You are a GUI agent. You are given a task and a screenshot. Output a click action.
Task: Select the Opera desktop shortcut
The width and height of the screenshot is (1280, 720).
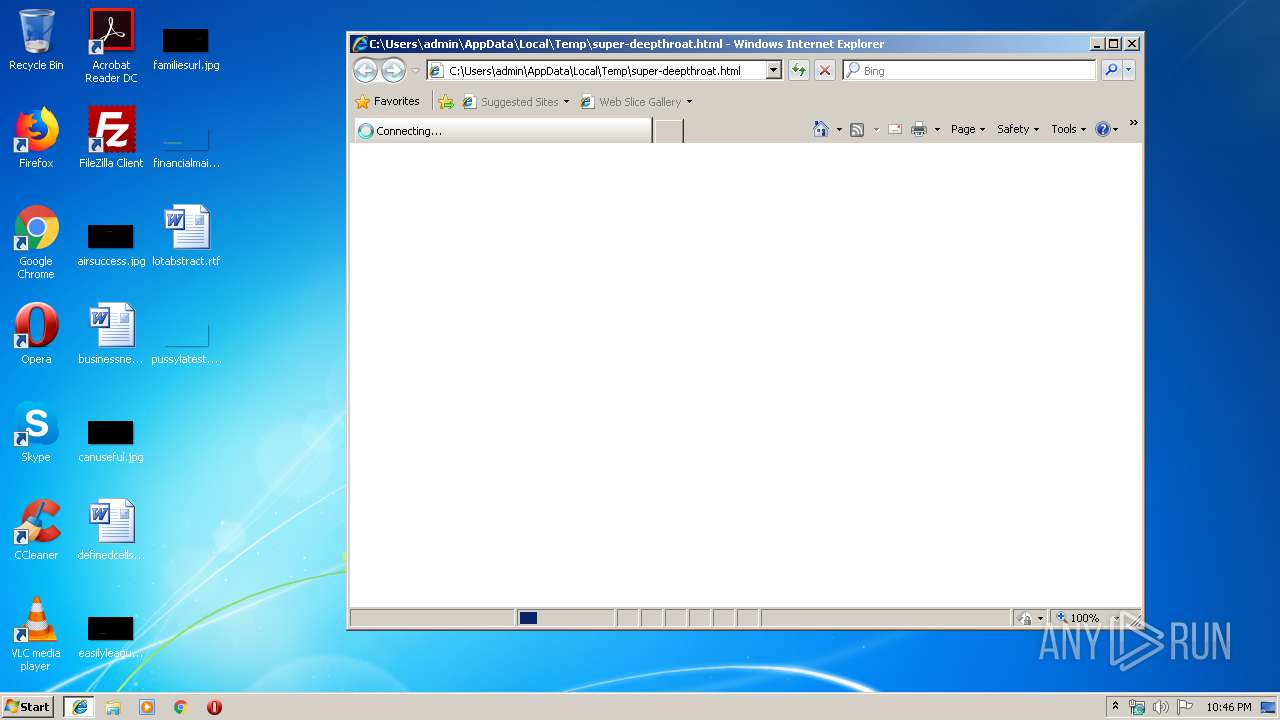tap(36, 334)
